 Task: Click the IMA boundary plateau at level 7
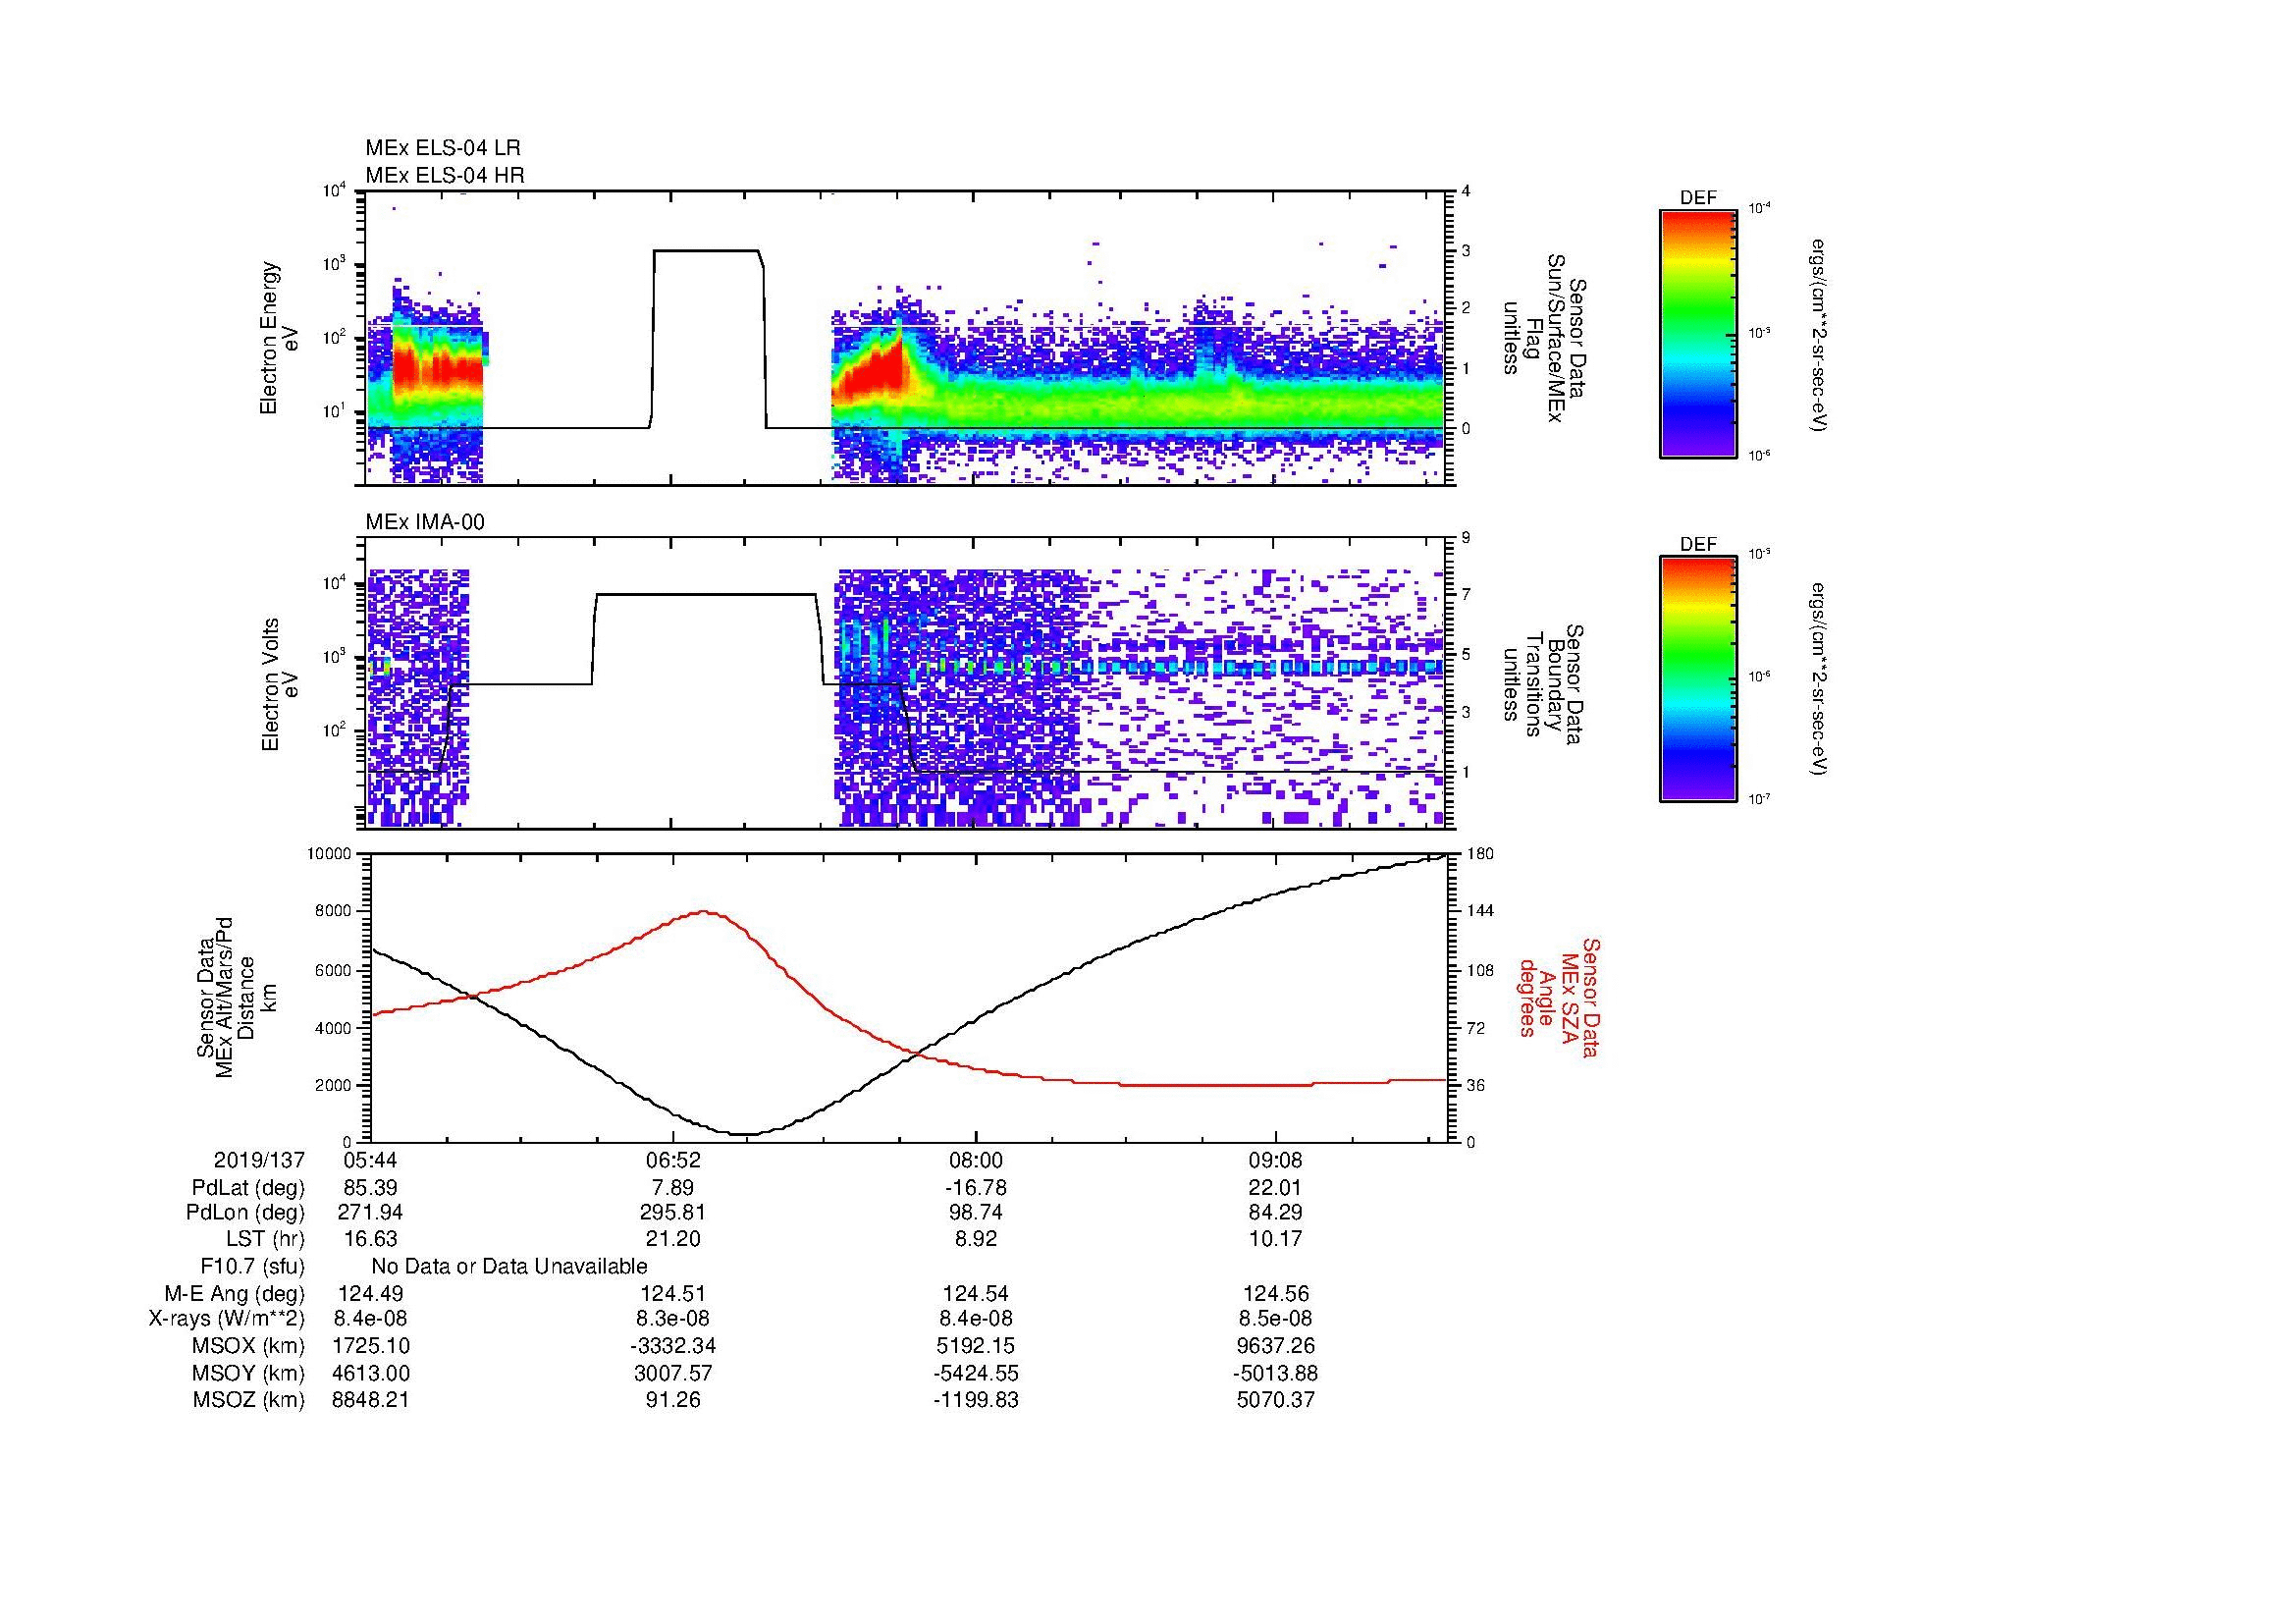click(x=705, y=594)
